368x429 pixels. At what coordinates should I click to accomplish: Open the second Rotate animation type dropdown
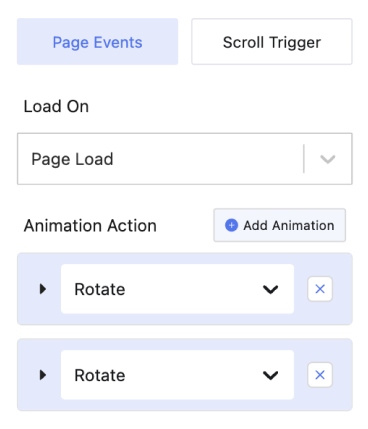[177, 375]
